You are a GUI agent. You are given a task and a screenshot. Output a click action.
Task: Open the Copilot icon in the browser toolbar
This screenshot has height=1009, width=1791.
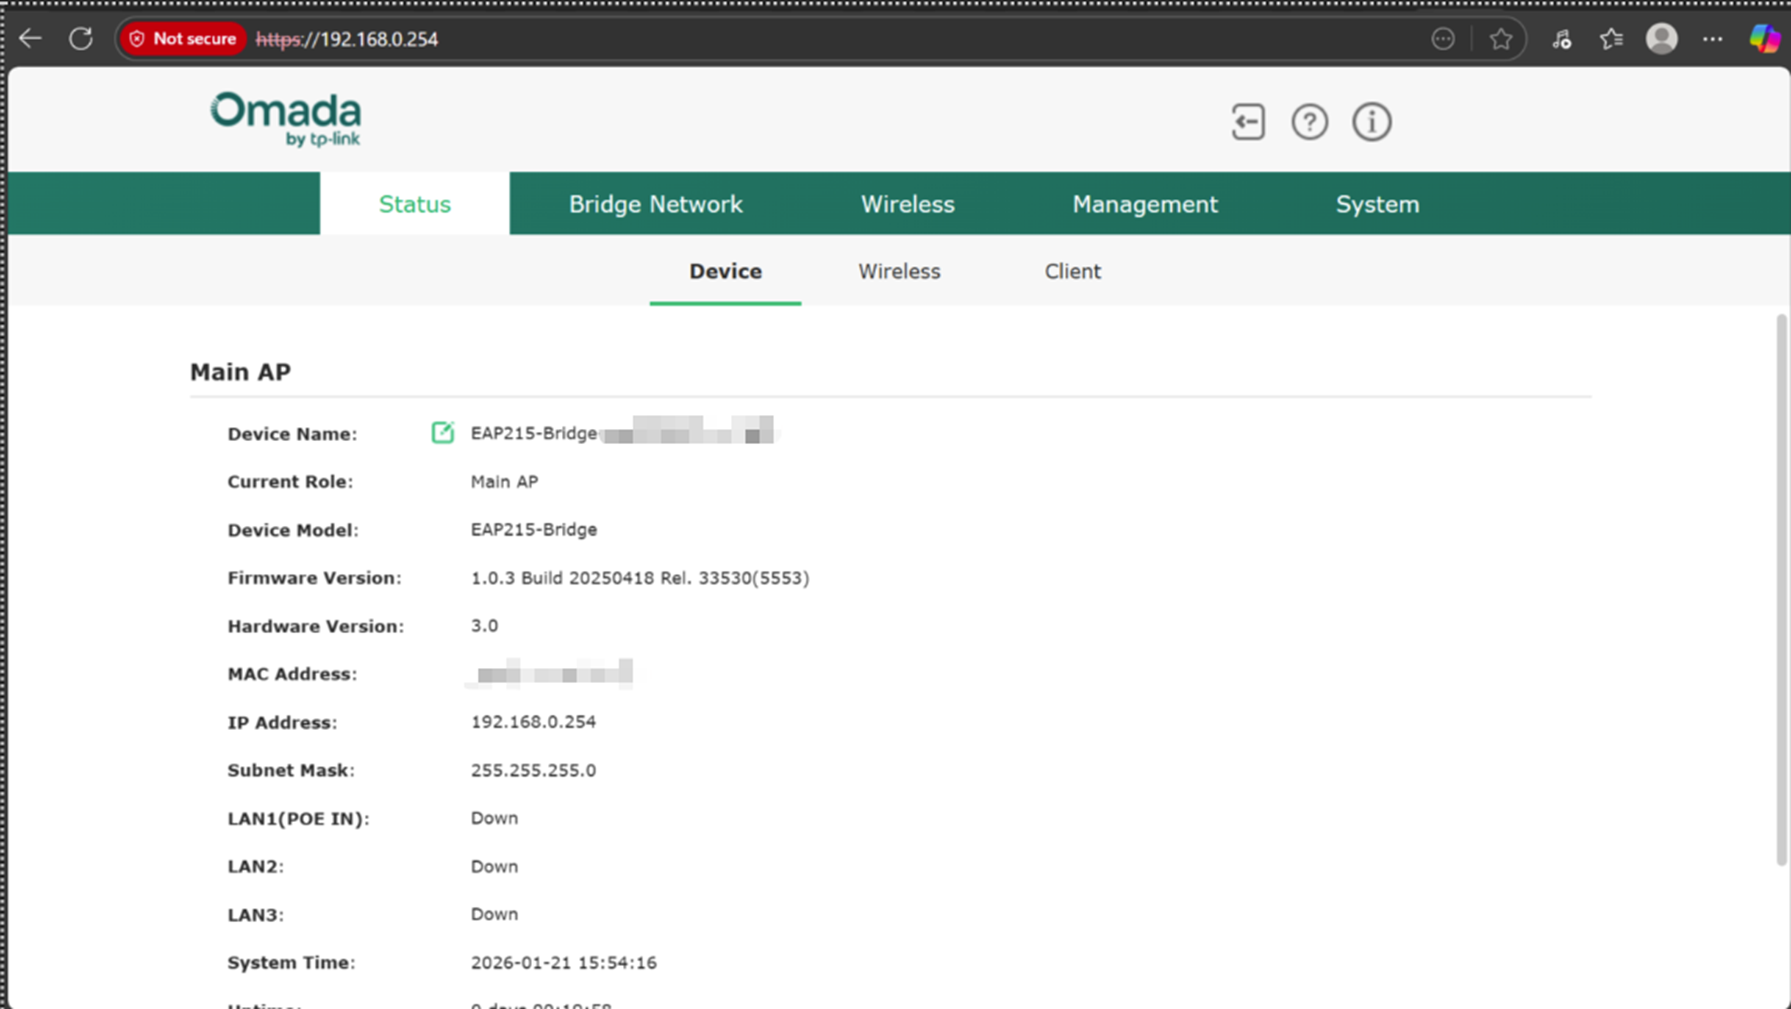click(x=1766, y=38)
